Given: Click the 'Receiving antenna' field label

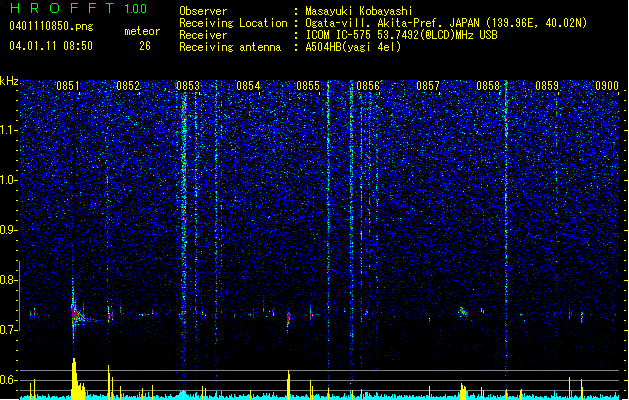Looking at the screenshot, I should 230,47.
